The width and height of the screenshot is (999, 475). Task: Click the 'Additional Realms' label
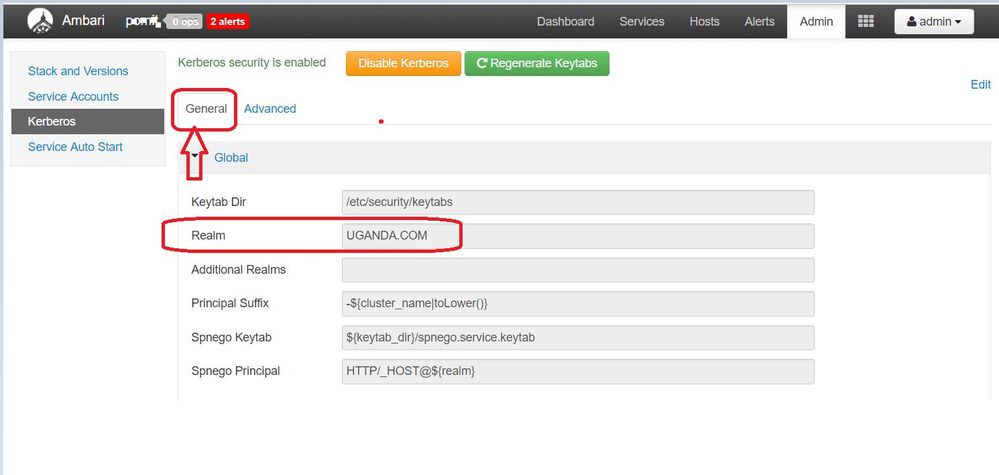coord(238,269)
